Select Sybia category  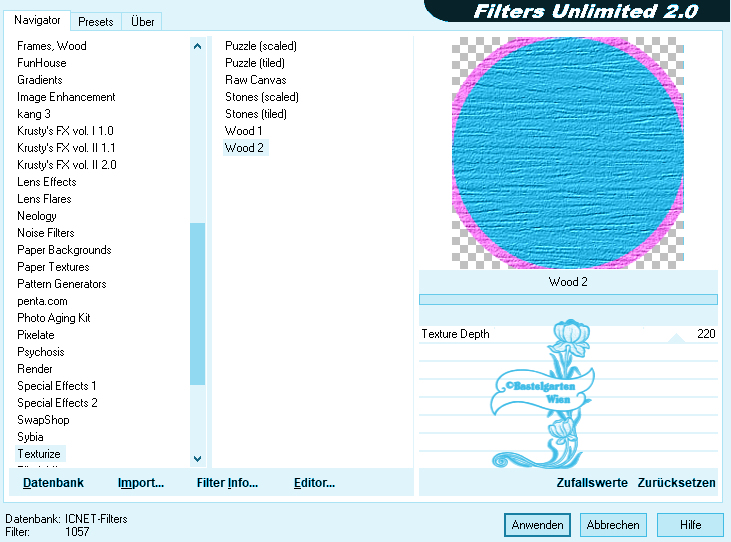[x=30, y=437]
